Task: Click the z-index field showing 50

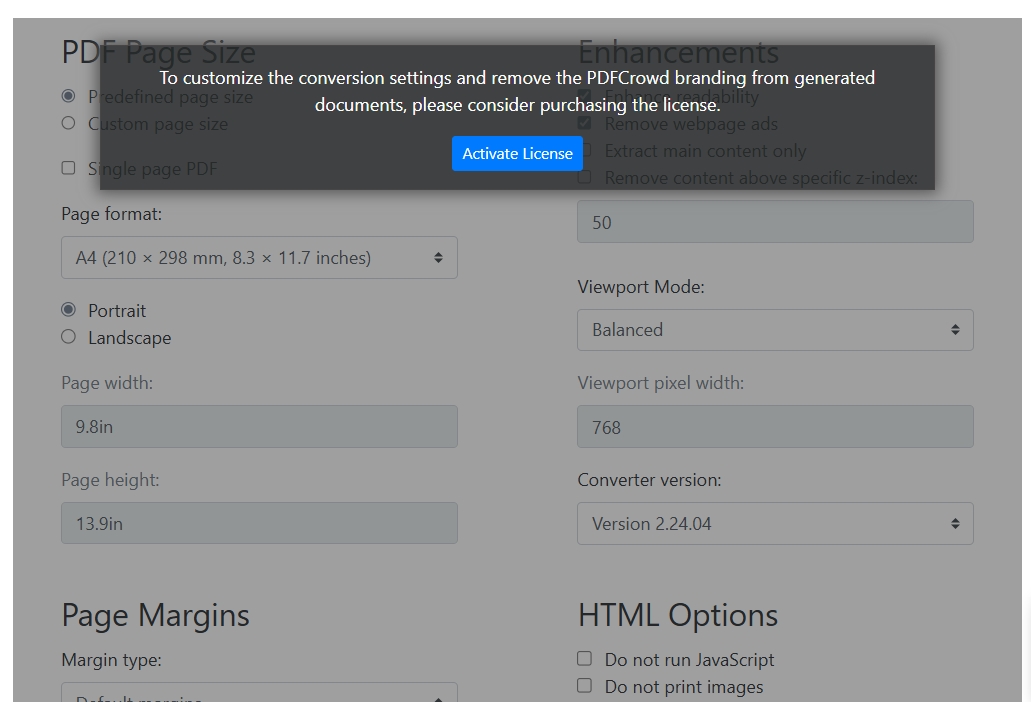Action: pyautogui.click(x=775, y=222)
